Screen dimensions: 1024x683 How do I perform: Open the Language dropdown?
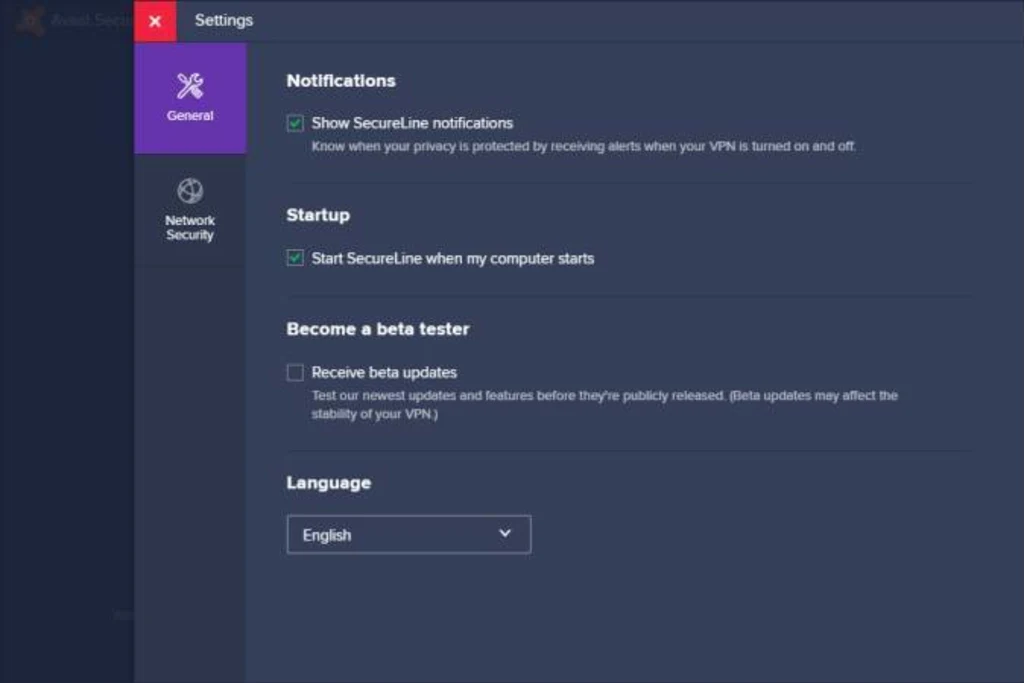pyautogui.click(x=408, y=535)
